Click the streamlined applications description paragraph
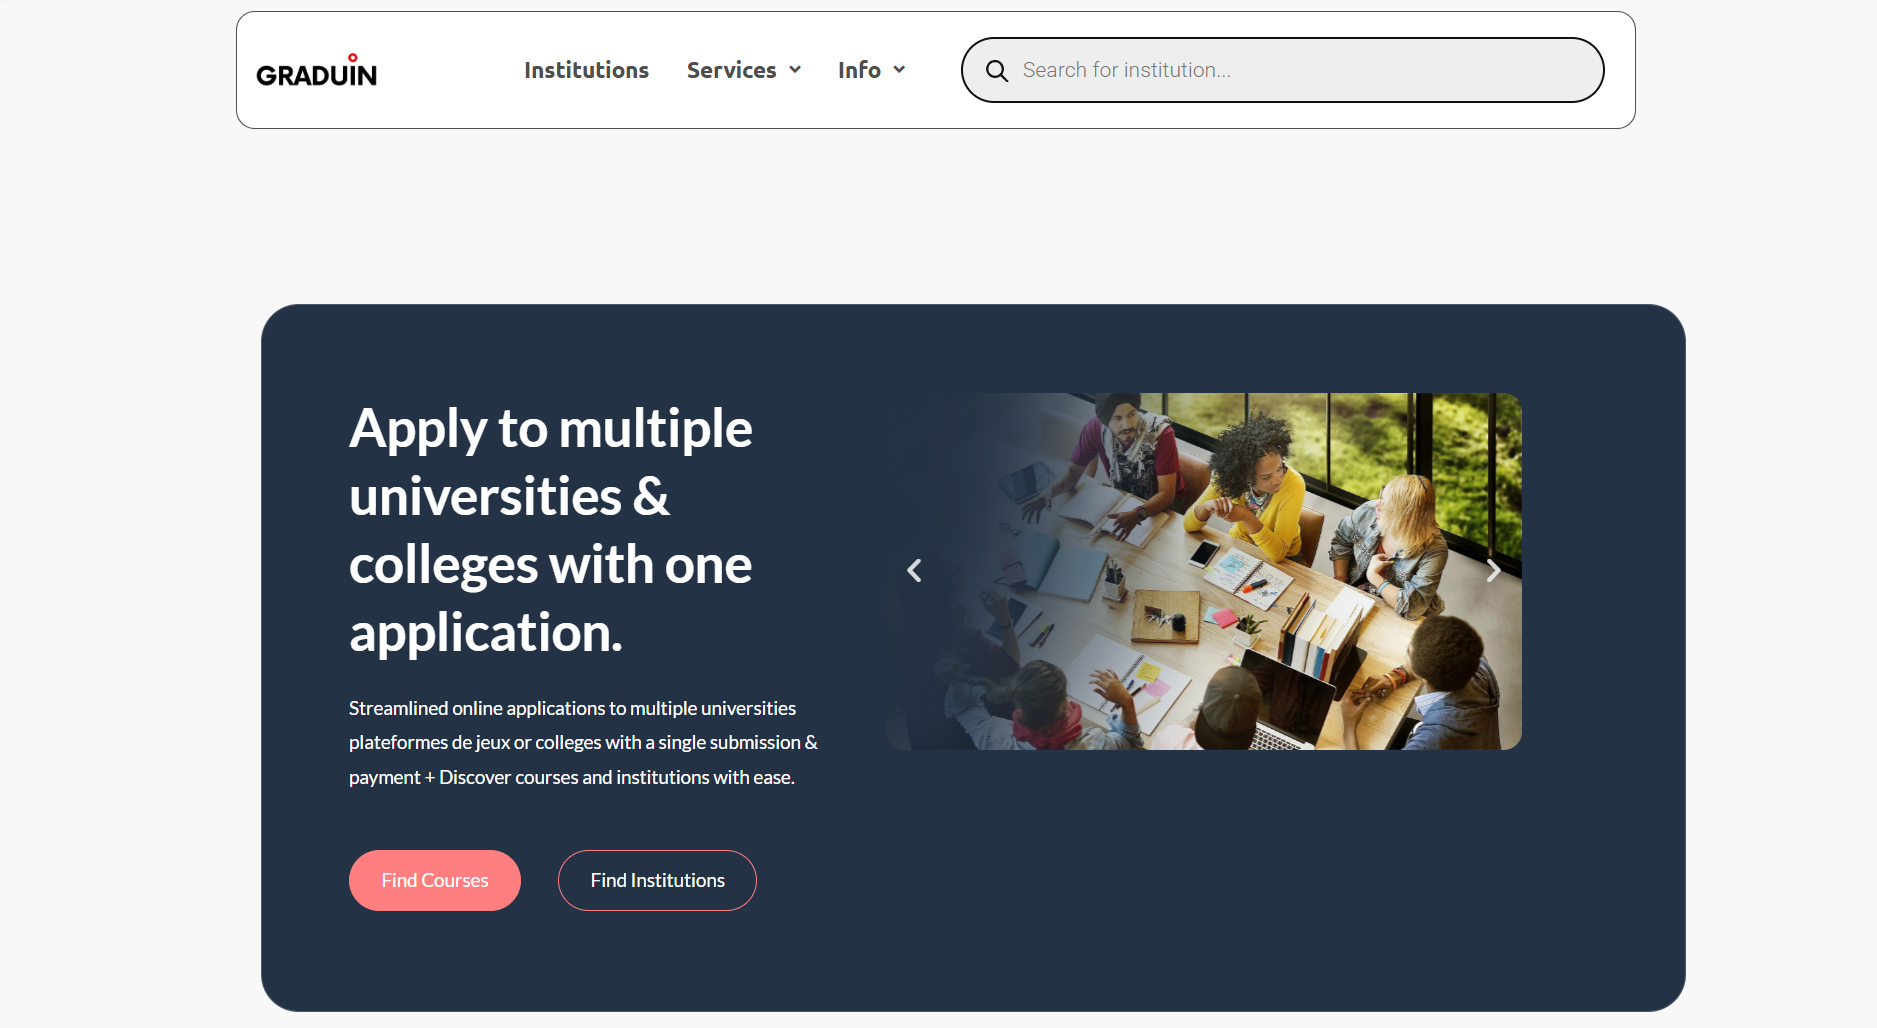The height and width of the screenshot is (1028, 1877). point(583,743)
